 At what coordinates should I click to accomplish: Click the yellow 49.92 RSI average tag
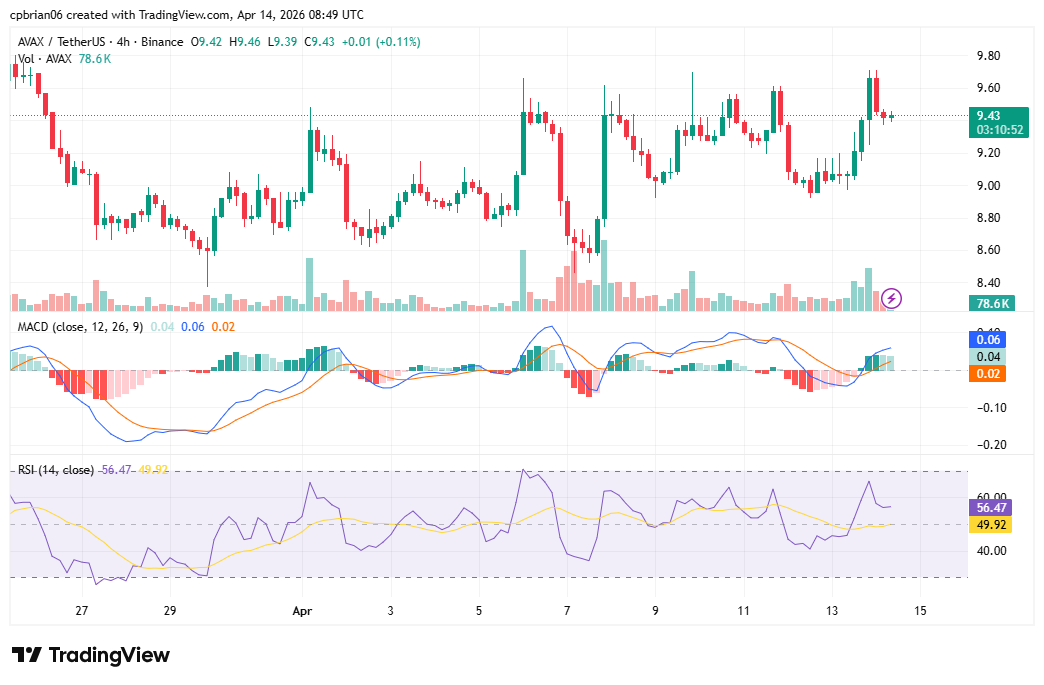(991, 525)
